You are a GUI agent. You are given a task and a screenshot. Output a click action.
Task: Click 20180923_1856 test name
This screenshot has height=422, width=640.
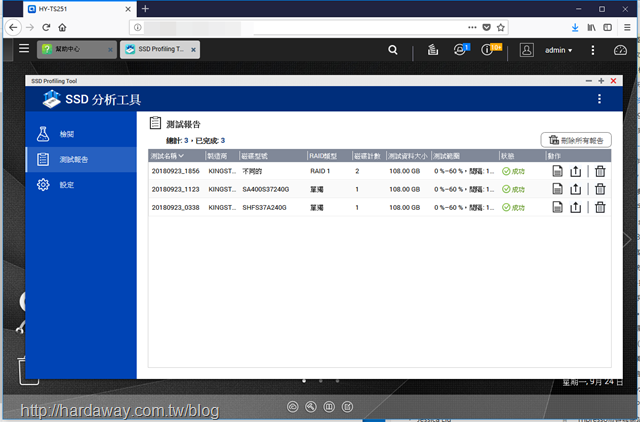(176, 171)
